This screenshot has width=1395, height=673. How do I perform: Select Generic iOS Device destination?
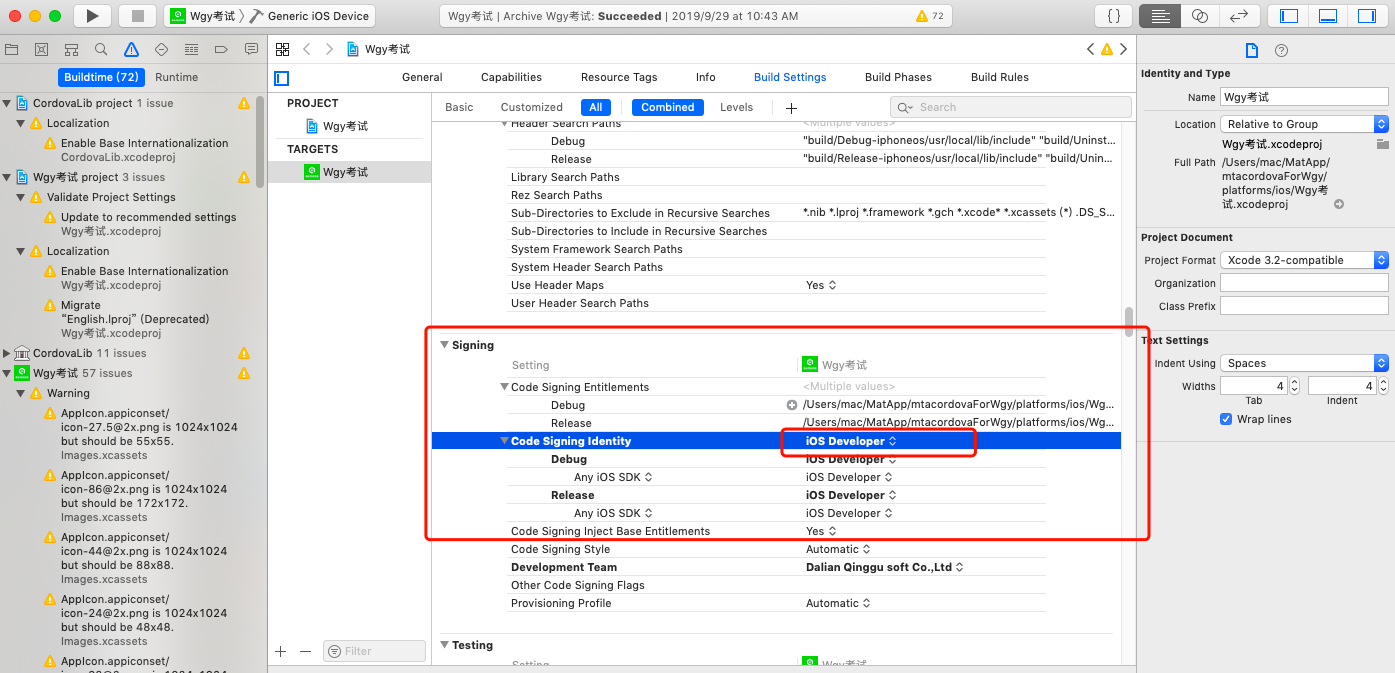click(310, 16)
